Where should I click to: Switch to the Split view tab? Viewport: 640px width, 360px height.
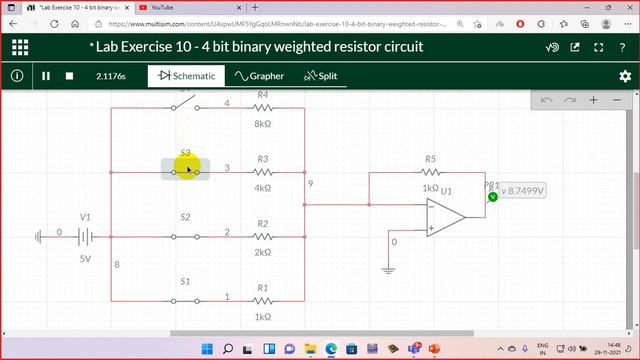pyautogui.click(x=321, y=76)
